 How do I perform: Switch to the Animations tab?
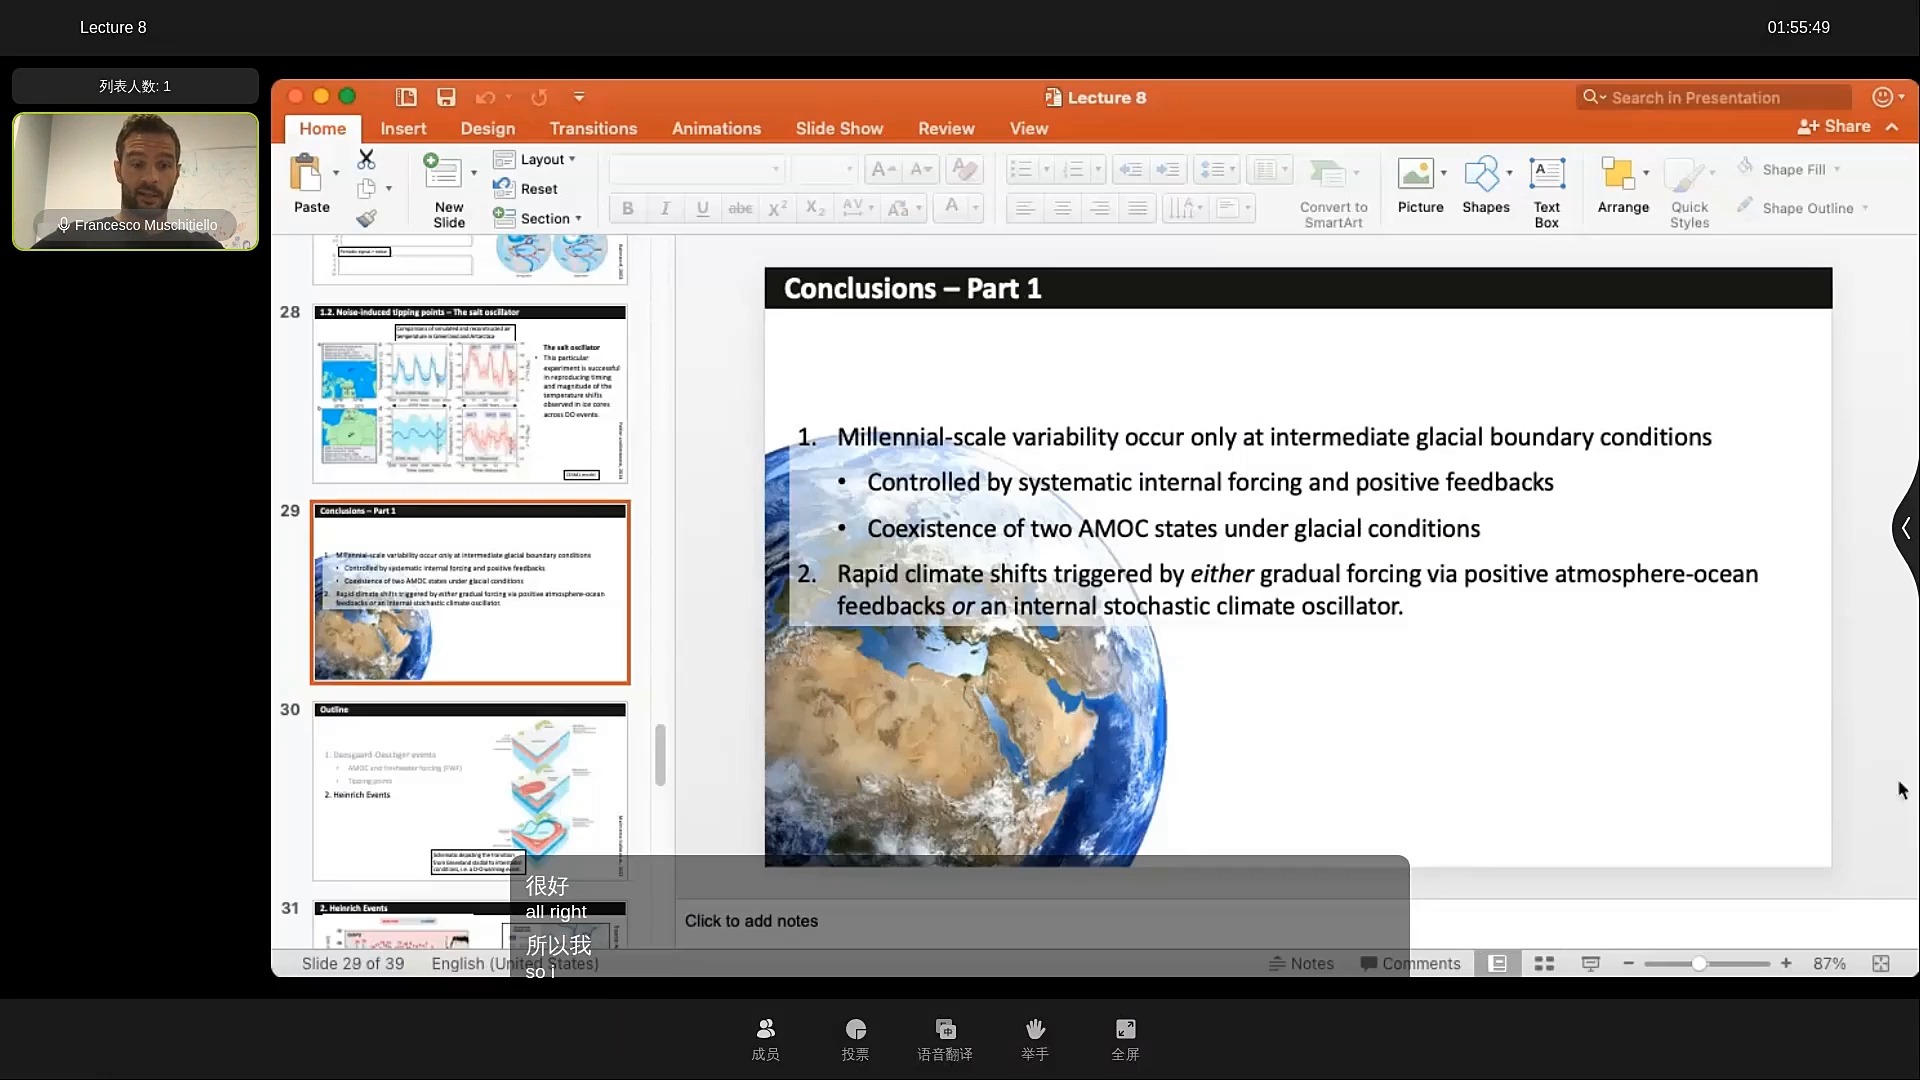tap(716, 128)
